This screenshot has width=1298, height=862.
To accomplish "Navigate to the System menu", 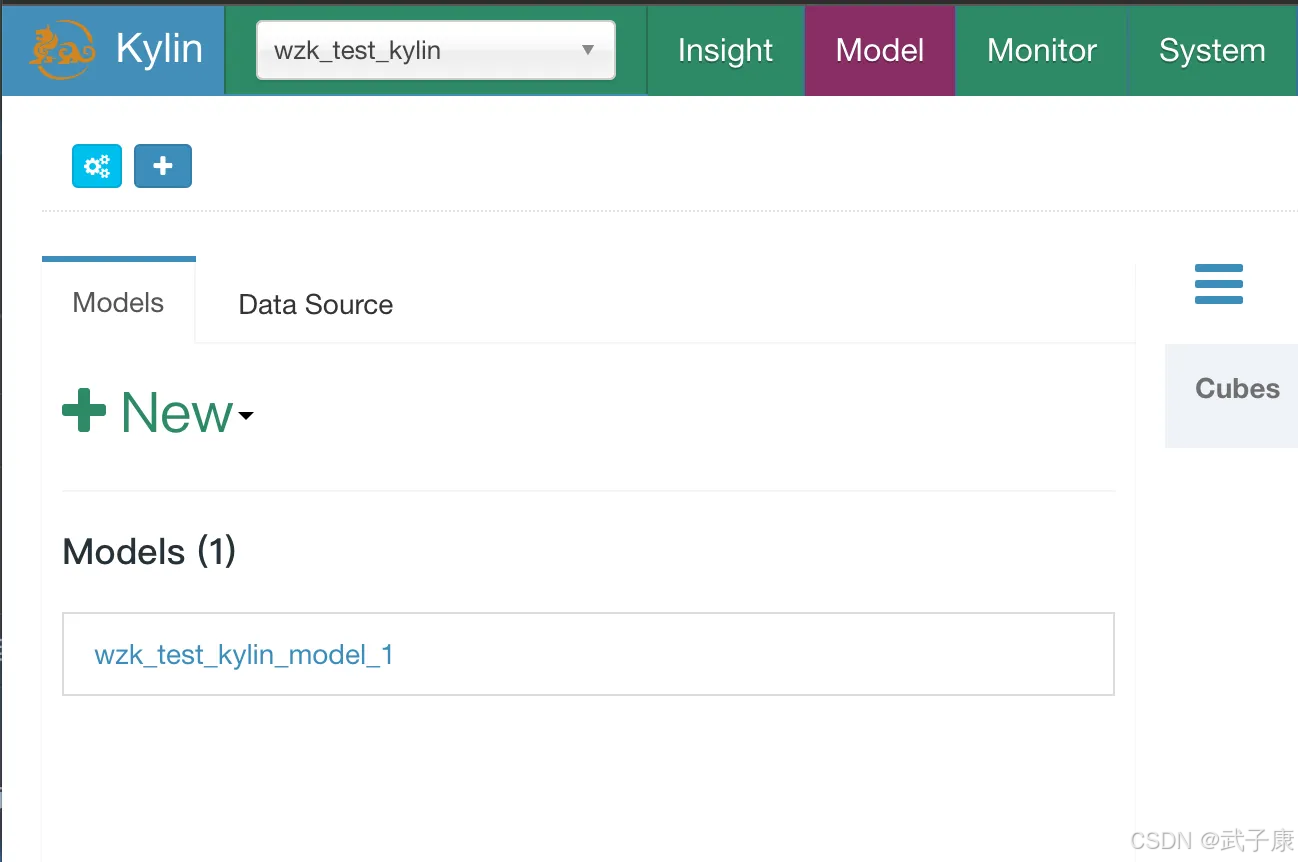I will pos(1212,51).
